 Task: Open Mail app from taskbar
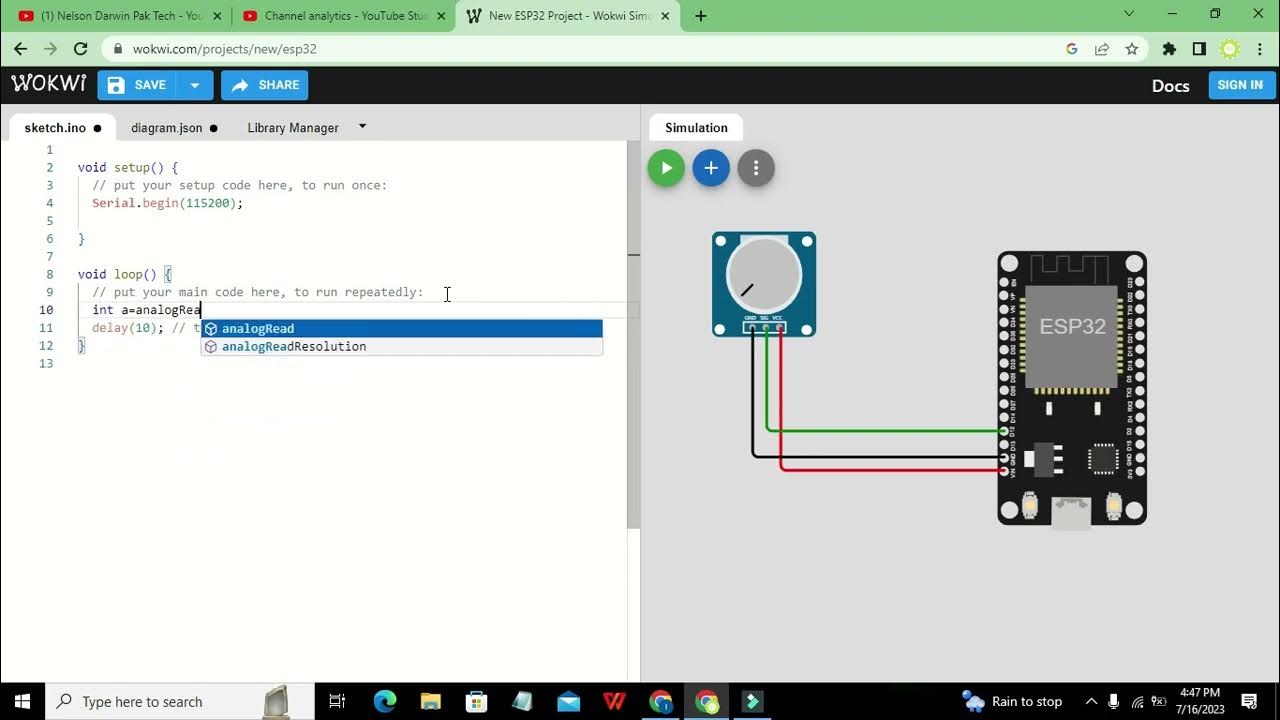(569, 701)
